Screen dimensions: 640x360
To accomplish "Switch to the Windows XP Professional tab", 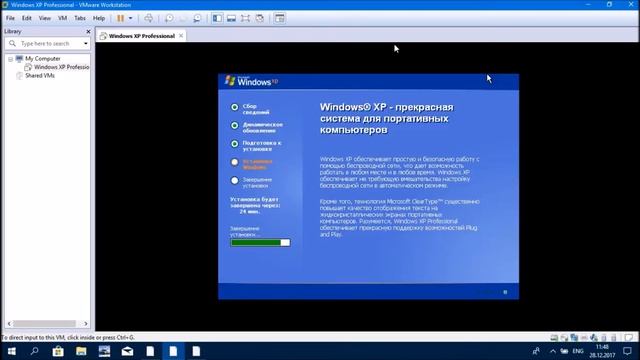I will point(141,36).
